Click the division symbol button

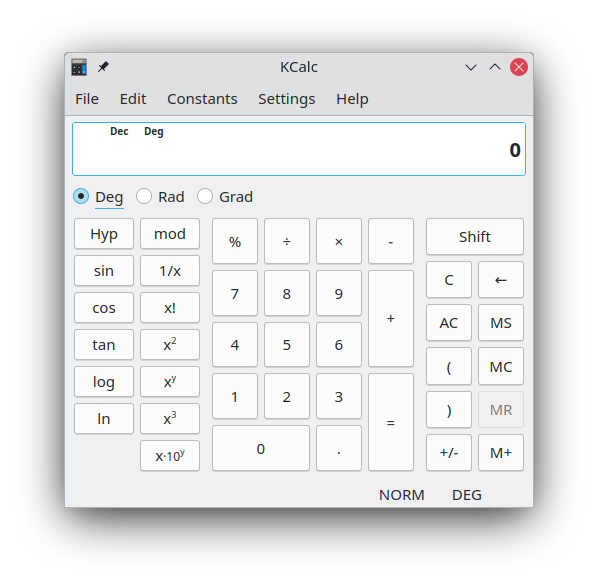coord(287,241)
